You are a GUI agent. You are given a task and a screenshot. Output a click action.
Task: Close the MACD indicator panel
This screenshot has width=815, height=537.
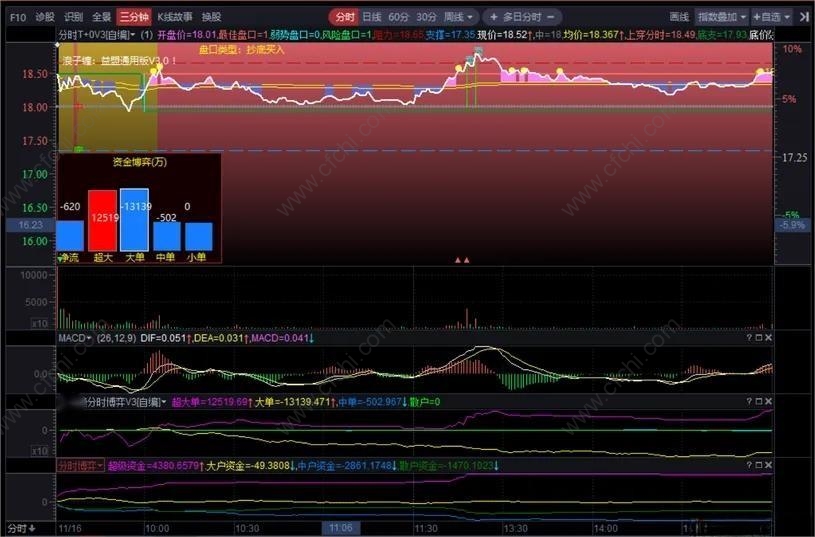(768, 338)
